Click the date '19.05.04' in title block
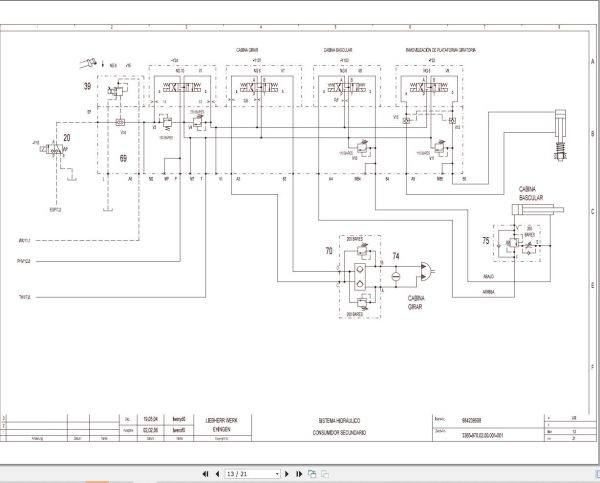 tap(150, 419)
